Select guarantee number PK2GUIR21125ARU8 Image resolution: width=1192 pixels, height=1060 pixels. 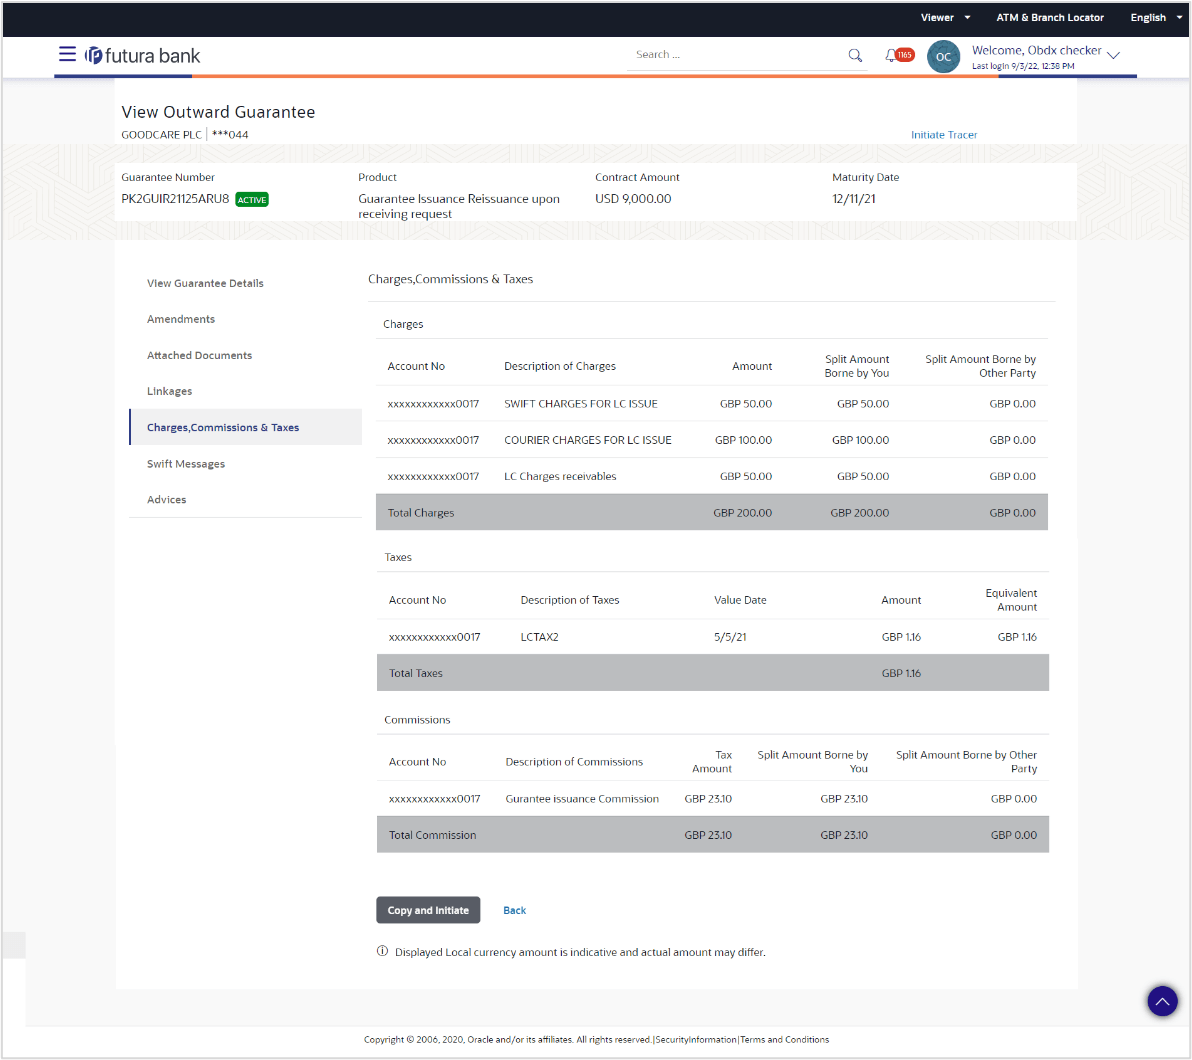[175, 198]
